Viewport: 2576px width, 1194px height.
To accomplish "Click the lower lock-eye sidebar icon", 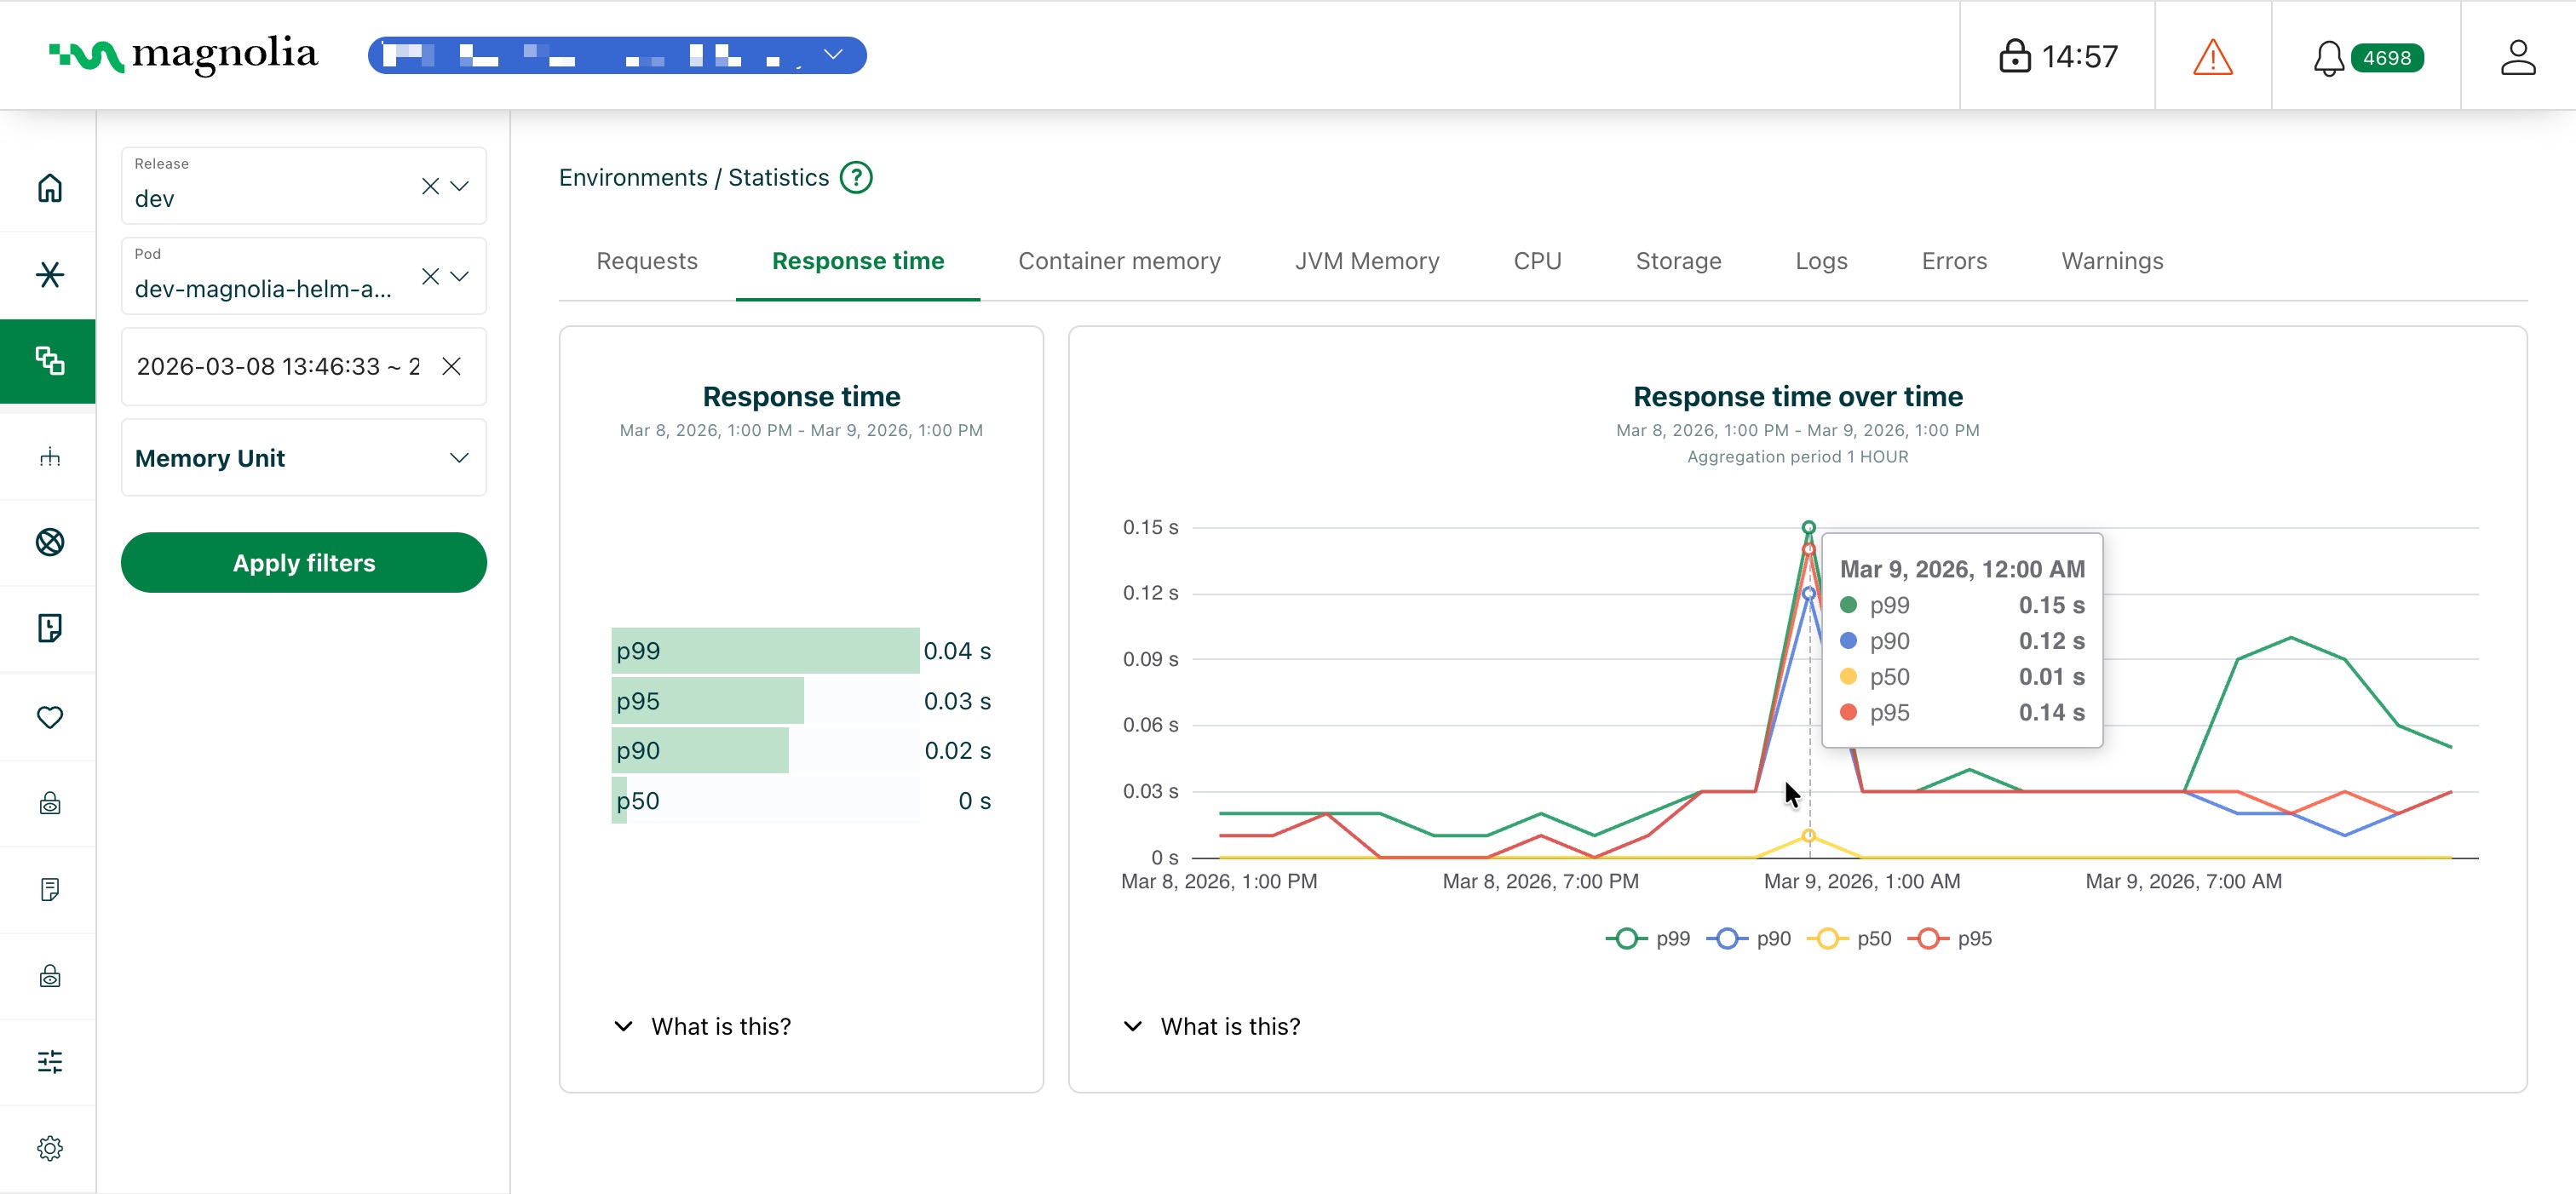I will (x=50, y=976).
